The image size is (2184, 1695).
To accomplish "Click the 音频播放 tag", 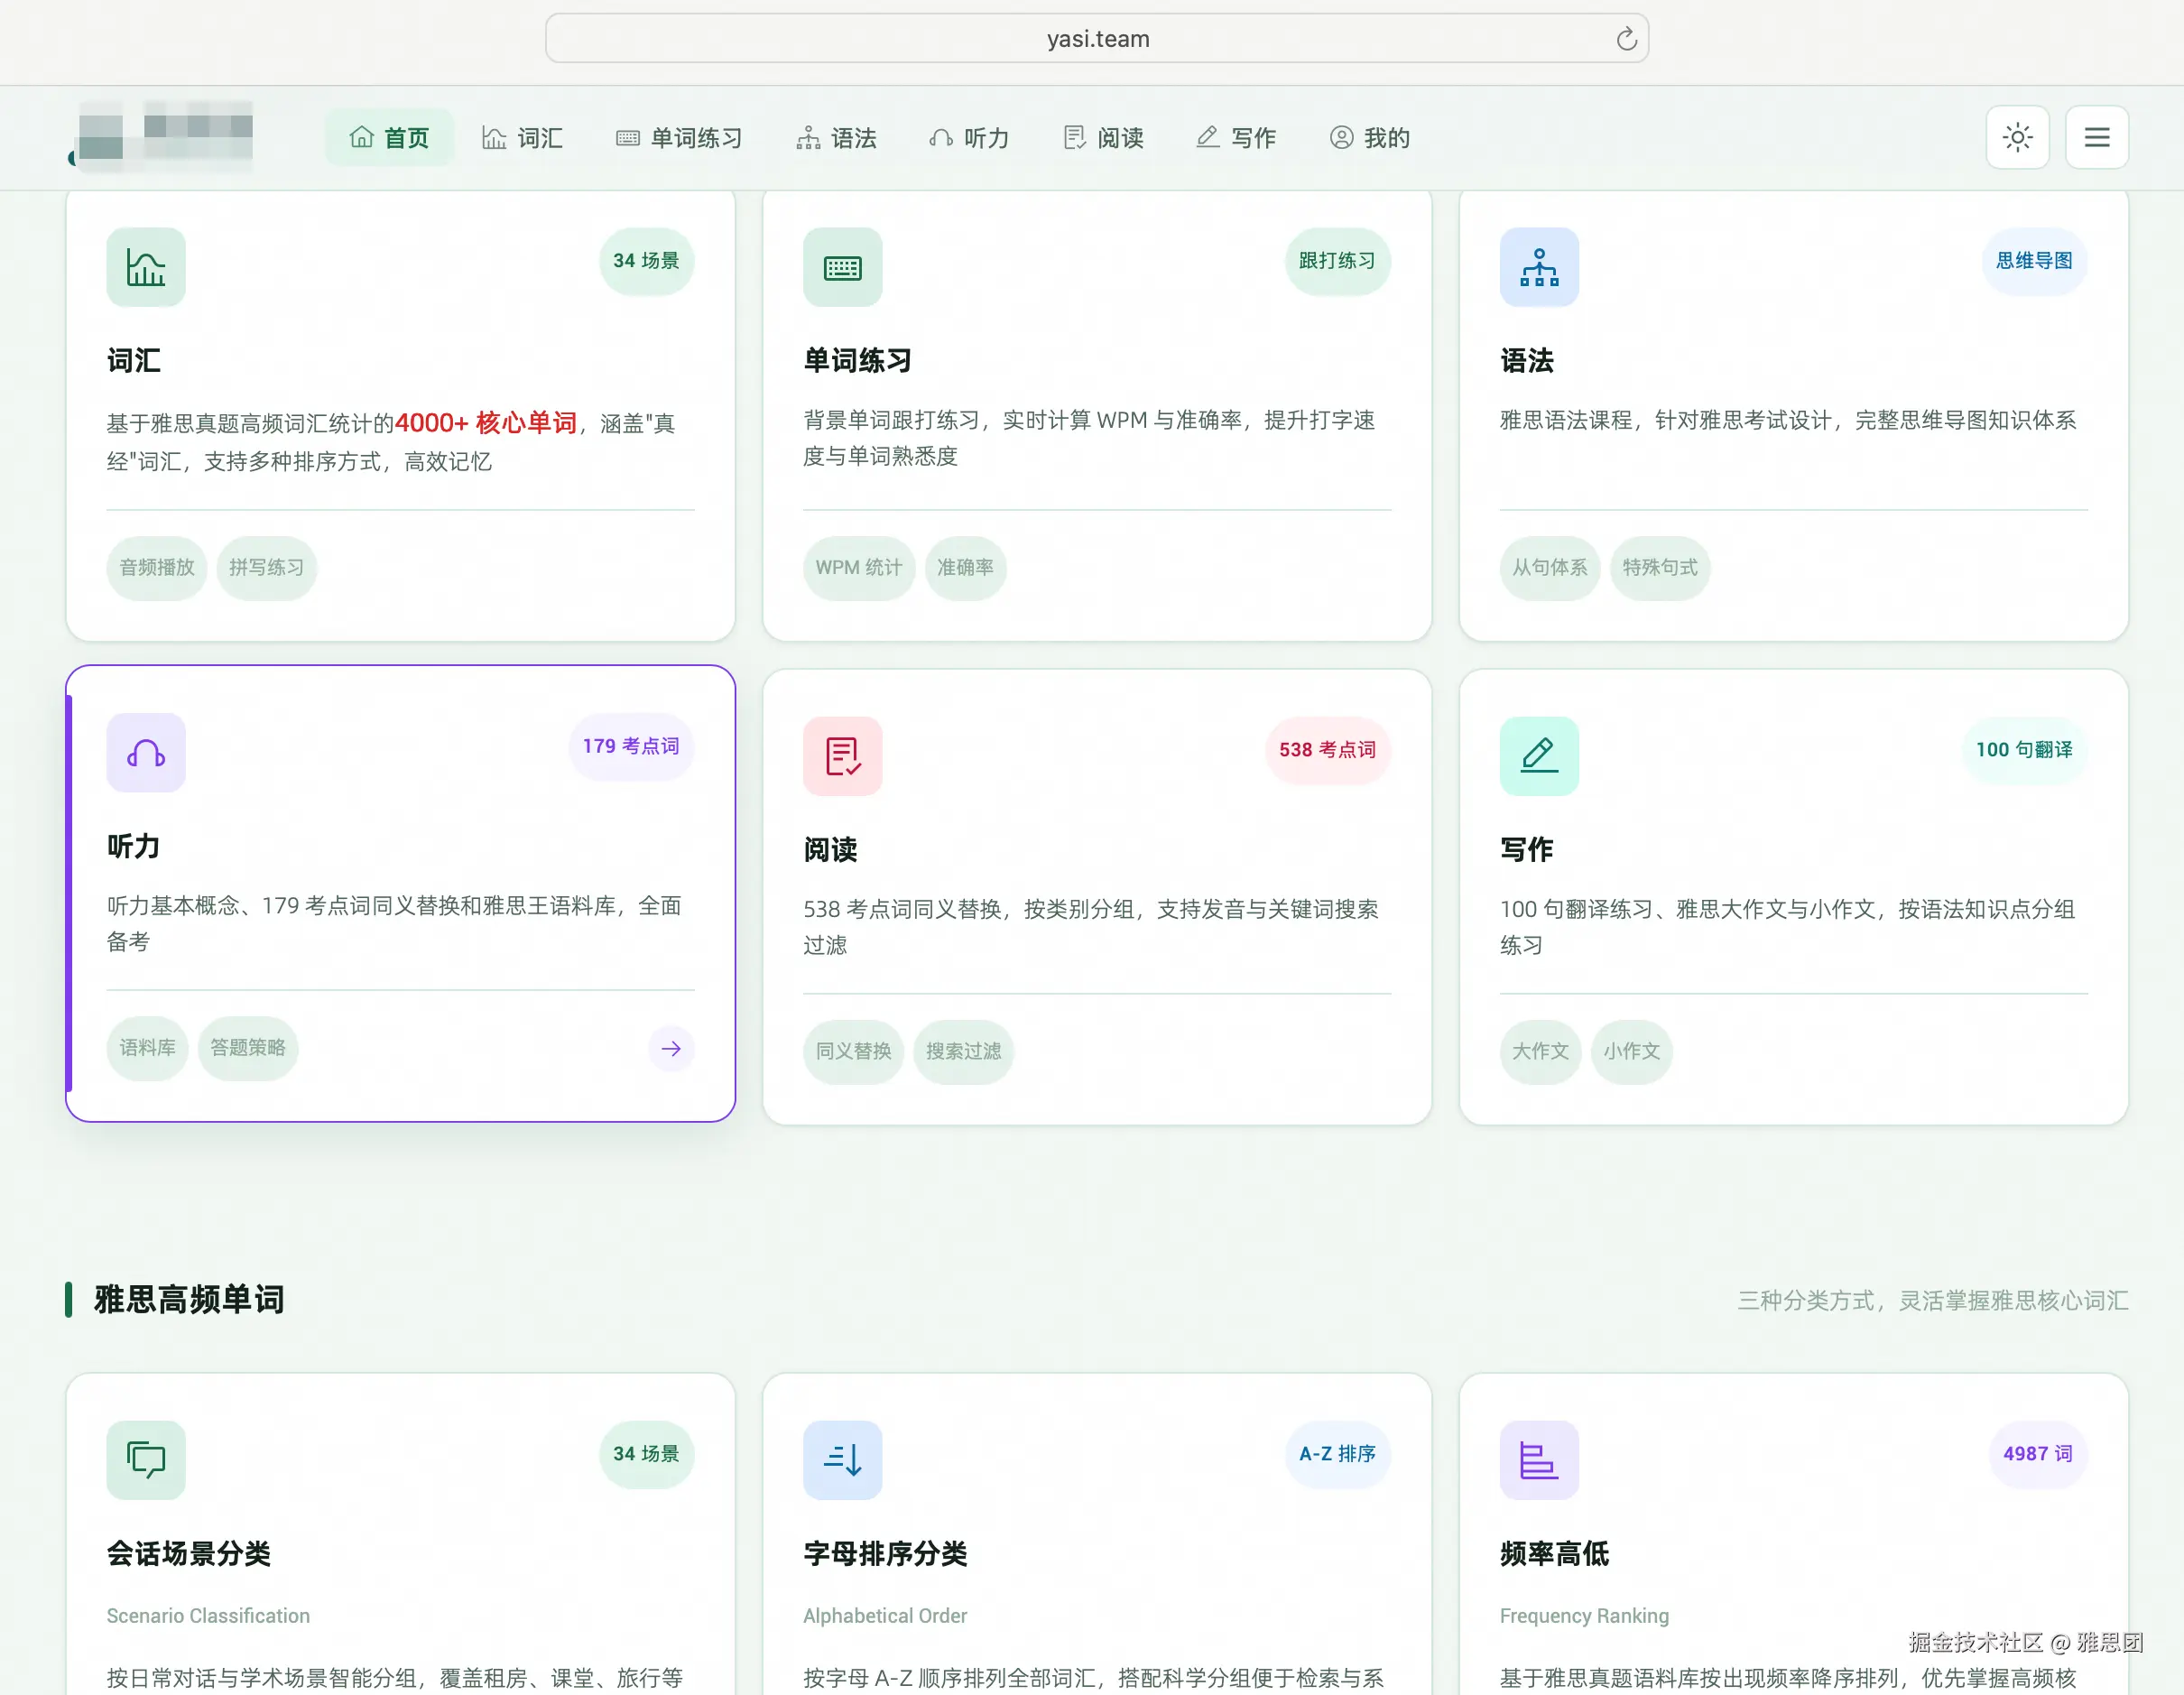I will coord(157,568).
